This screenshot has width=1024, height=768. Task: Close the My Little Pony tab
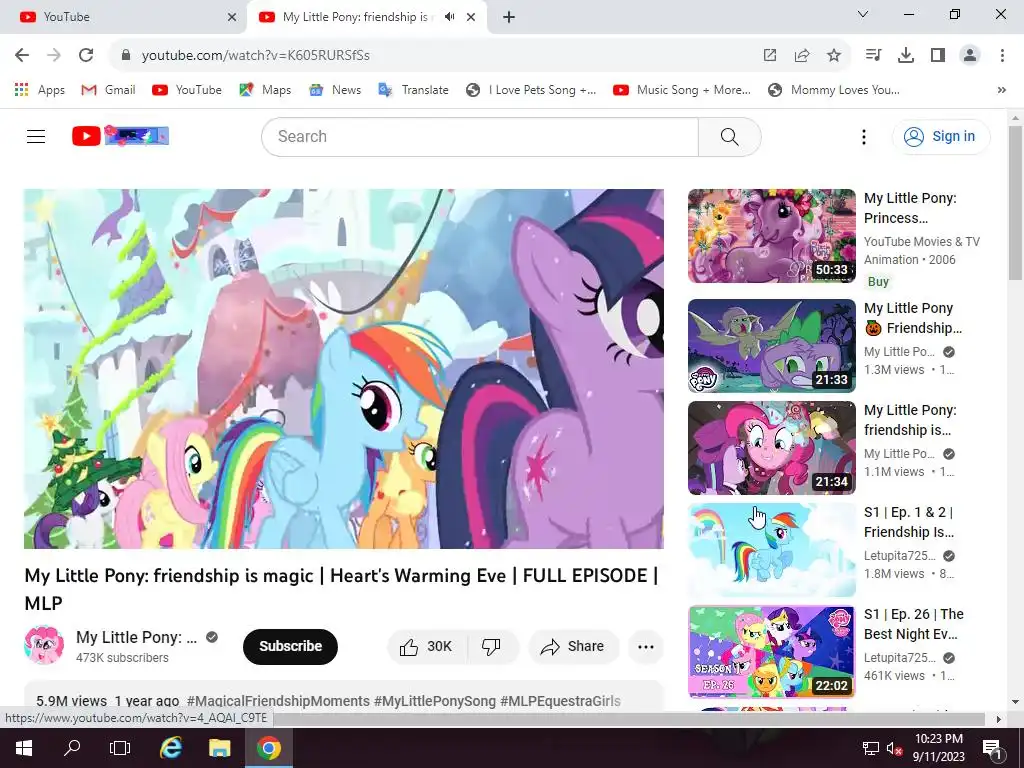(x=471, y=17)
